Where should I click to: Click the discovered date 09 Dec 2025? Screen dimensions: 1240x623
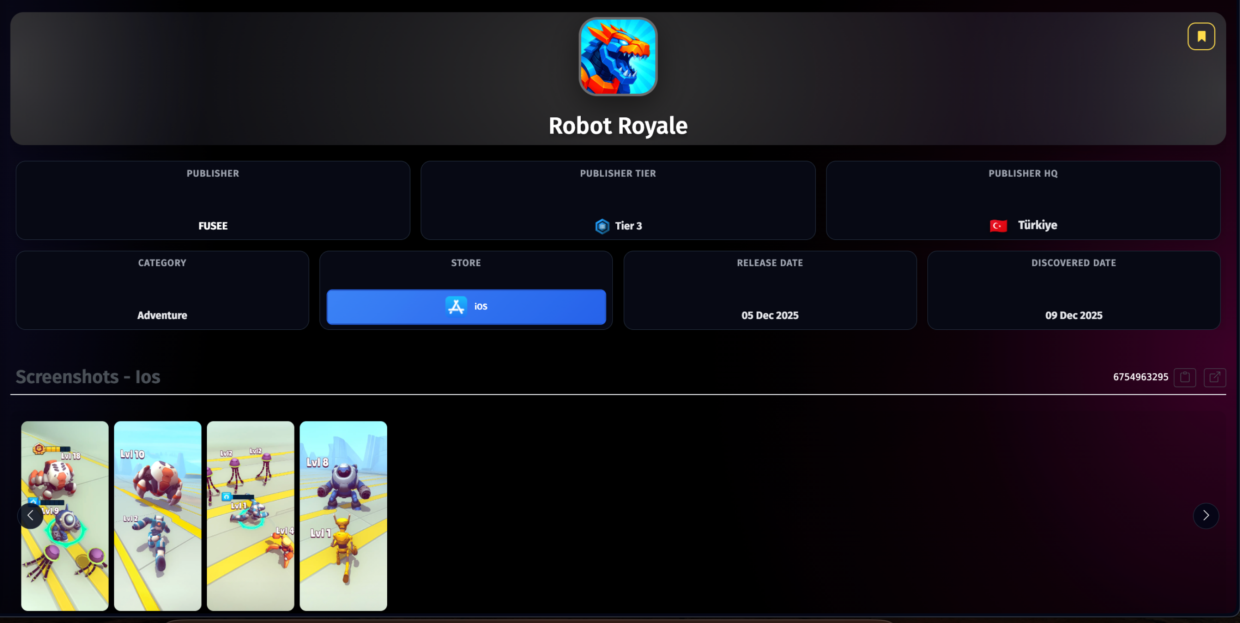pyautogui.click(x=1073, y=315)
